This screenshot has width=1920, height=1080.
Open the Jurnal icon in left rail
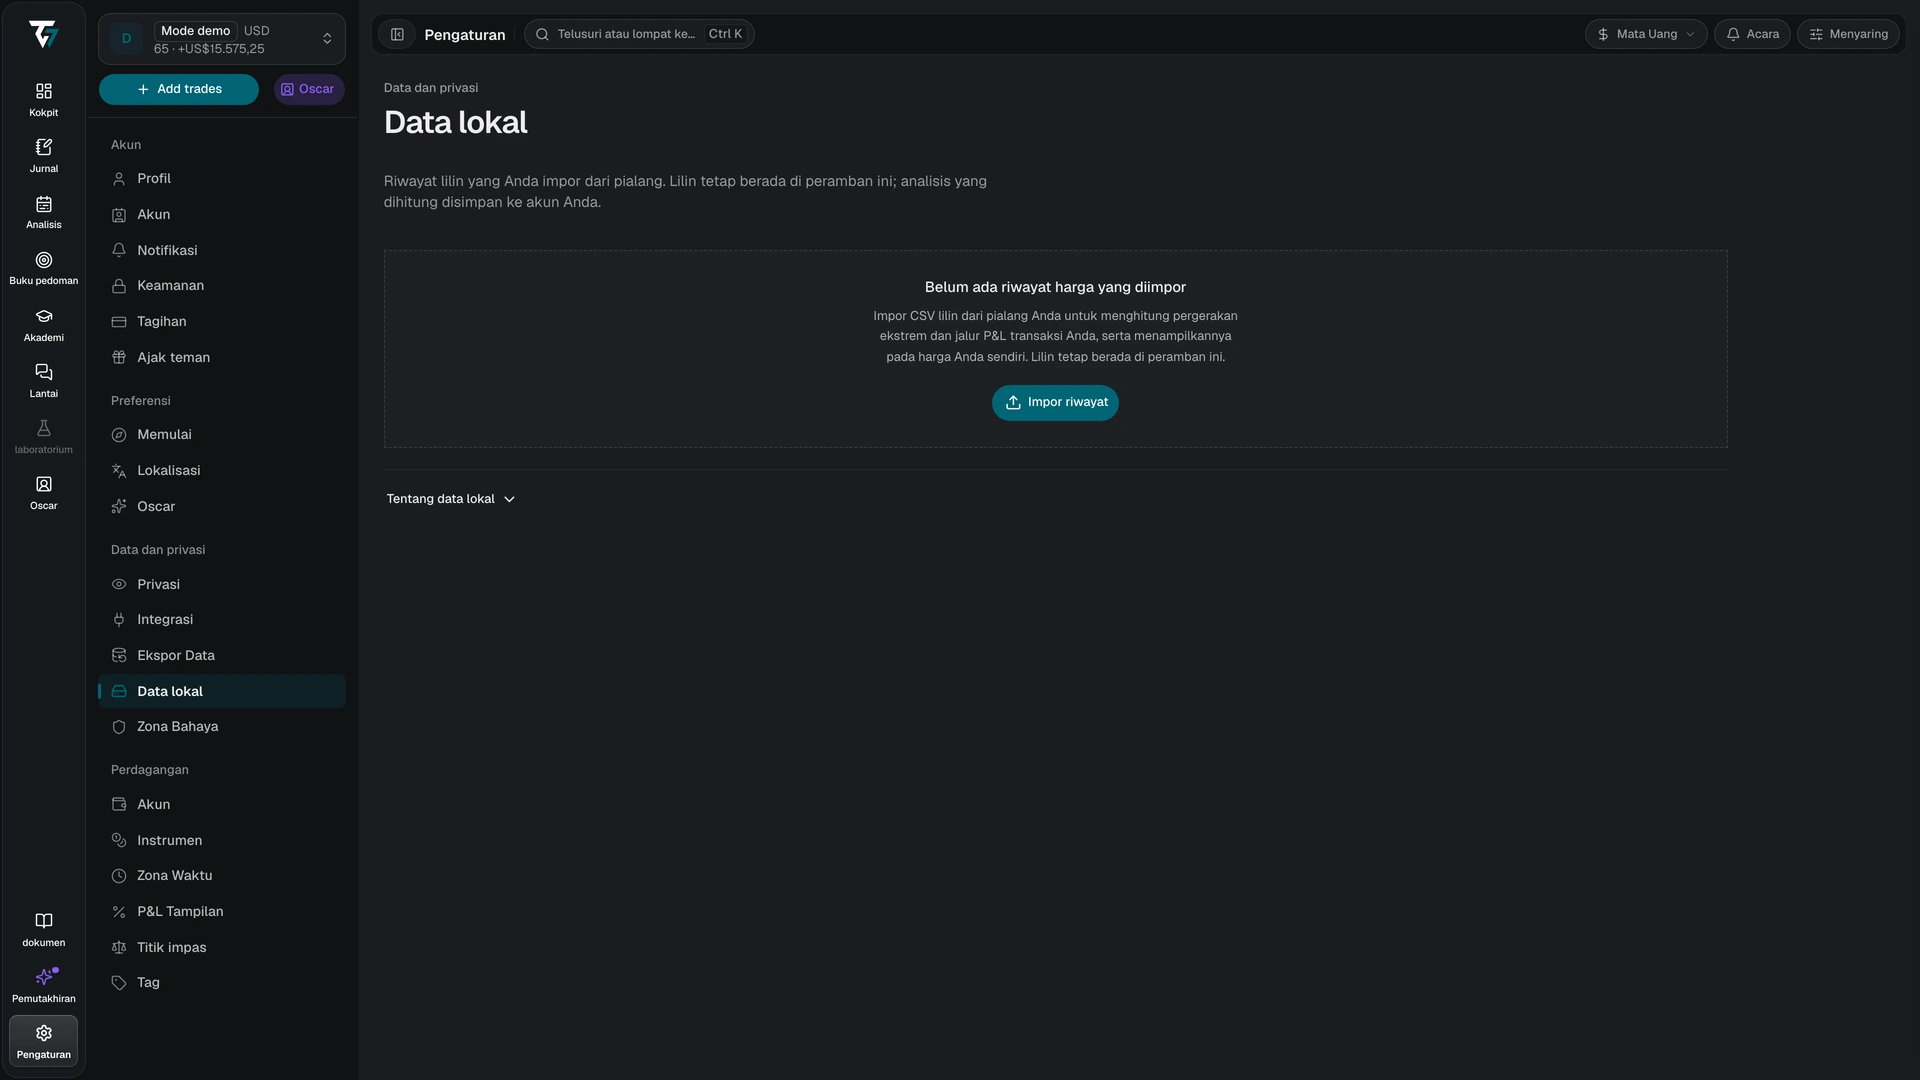tap(43, 156)
